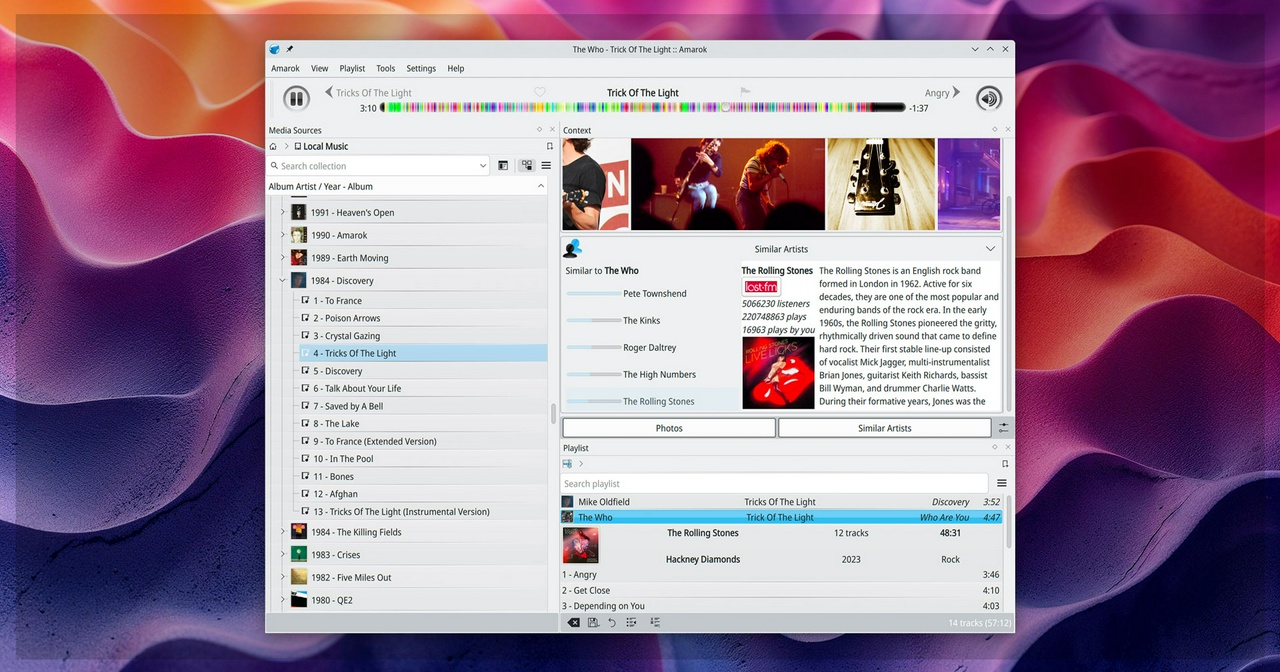Collapse the 1984 - Discovery album
The height and width of the screenshot is (672, 1280).
click(x=283, y=281)
